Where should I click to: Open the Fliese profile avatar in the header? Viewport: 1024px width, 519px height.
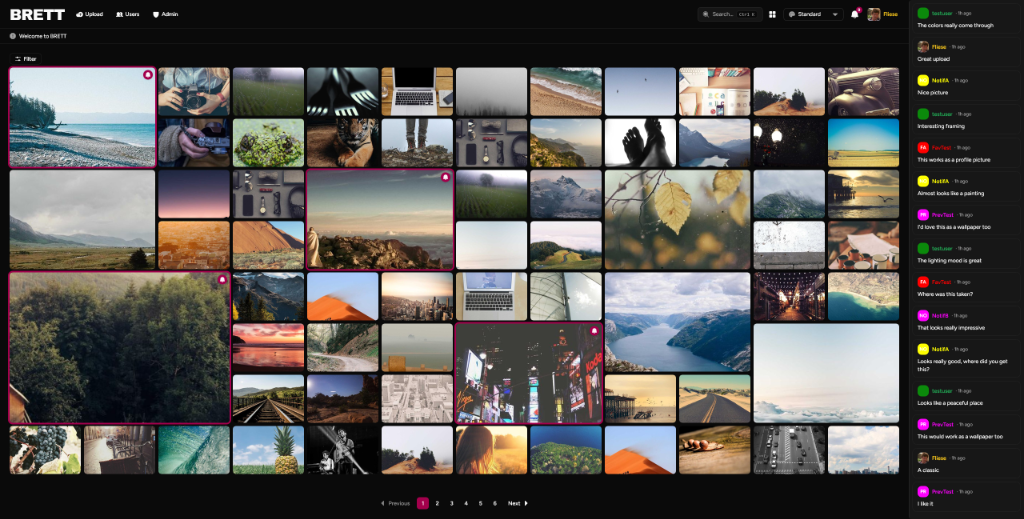873,14
